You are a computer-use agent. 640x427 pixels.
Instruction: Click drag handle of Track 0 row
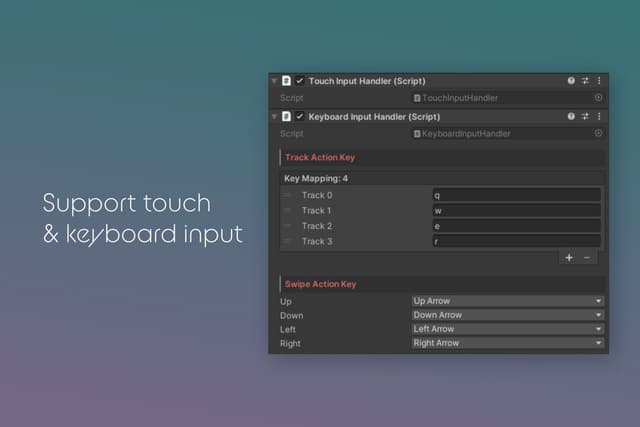[287, 195]
